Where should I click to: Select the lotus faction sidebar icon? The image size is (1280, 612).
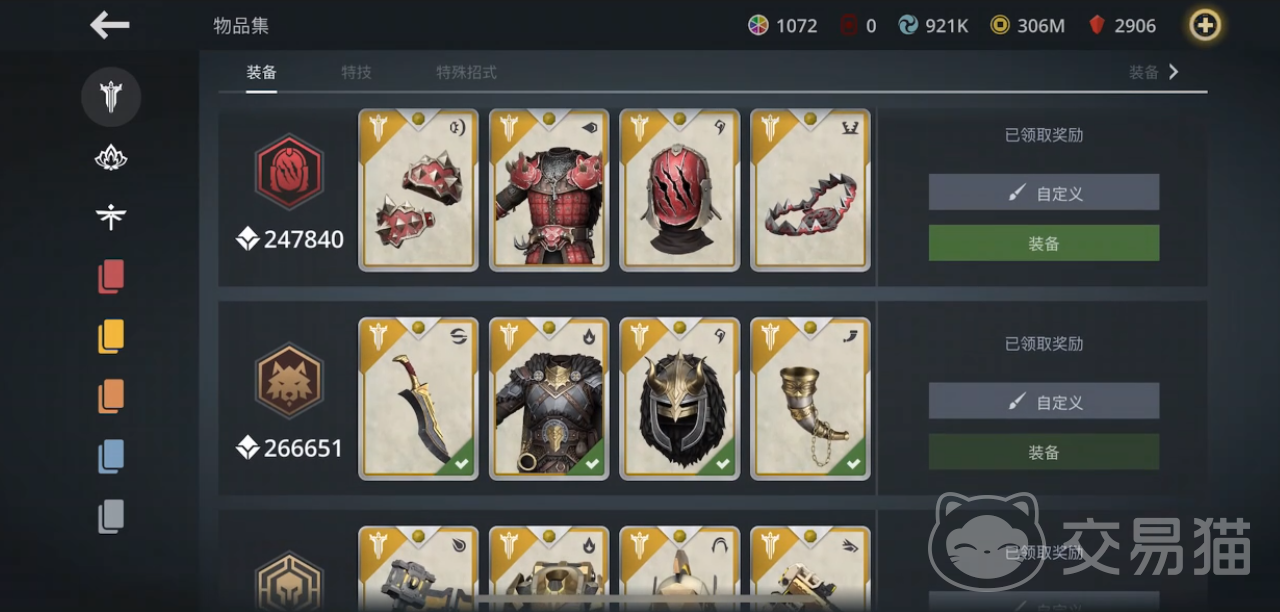tap(111, 157)
